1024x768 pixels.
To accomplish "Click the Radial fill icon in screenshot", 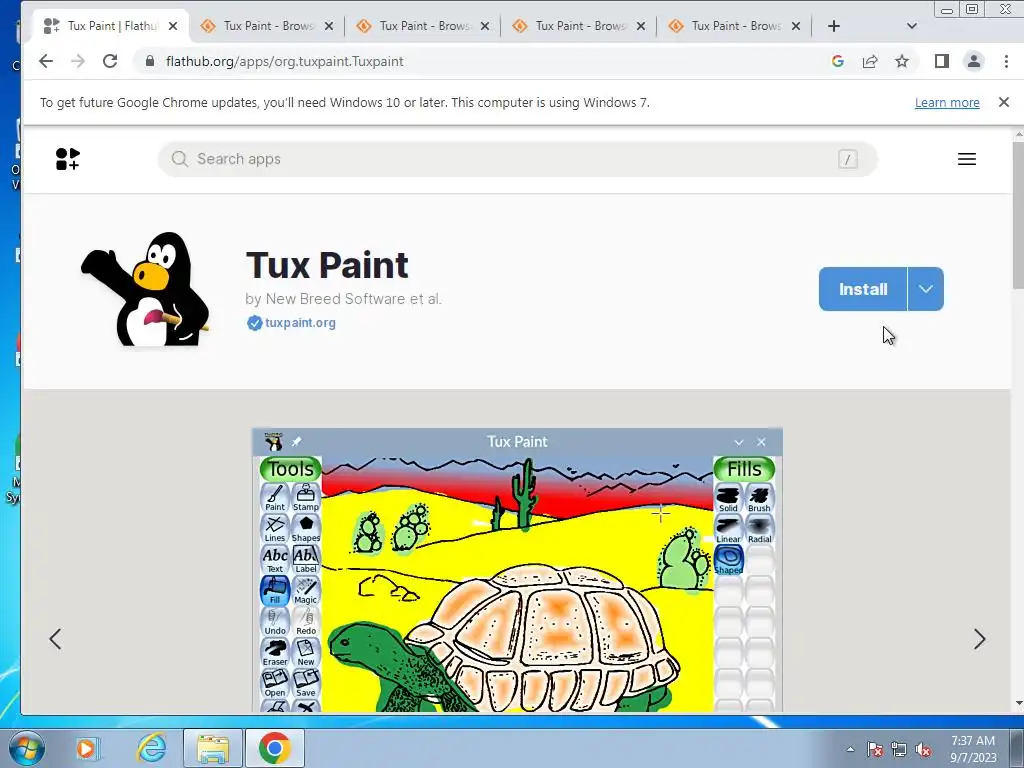I will 760,530.
